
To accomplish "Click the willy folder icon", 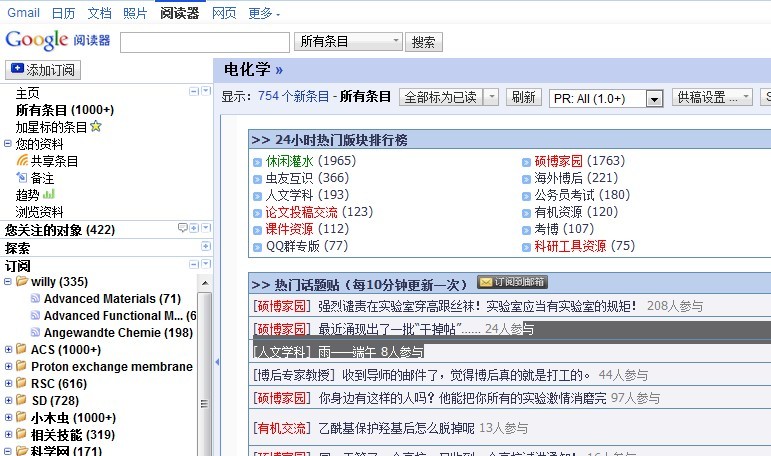I will (22, 281).
